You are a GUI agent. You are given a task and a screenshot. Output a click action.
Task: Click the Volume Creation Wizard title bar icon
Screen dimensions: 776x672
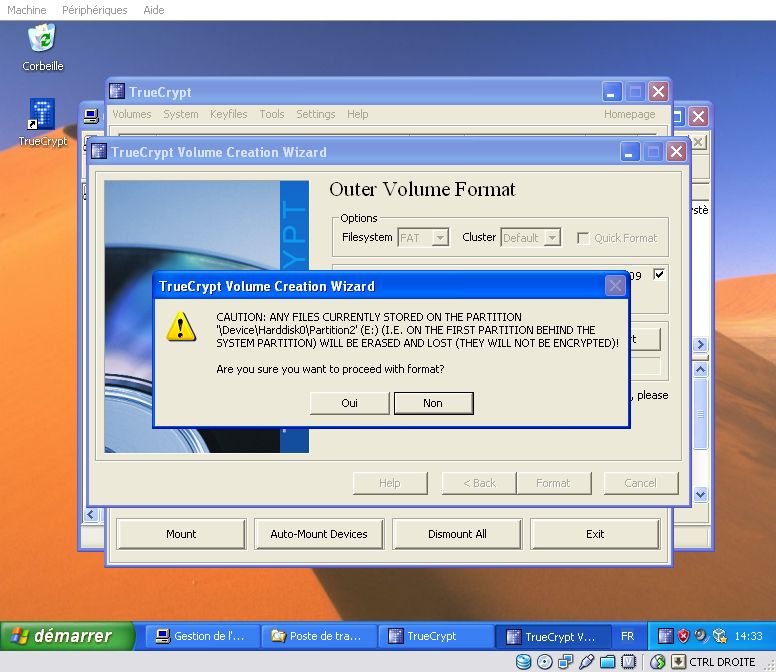99,151
